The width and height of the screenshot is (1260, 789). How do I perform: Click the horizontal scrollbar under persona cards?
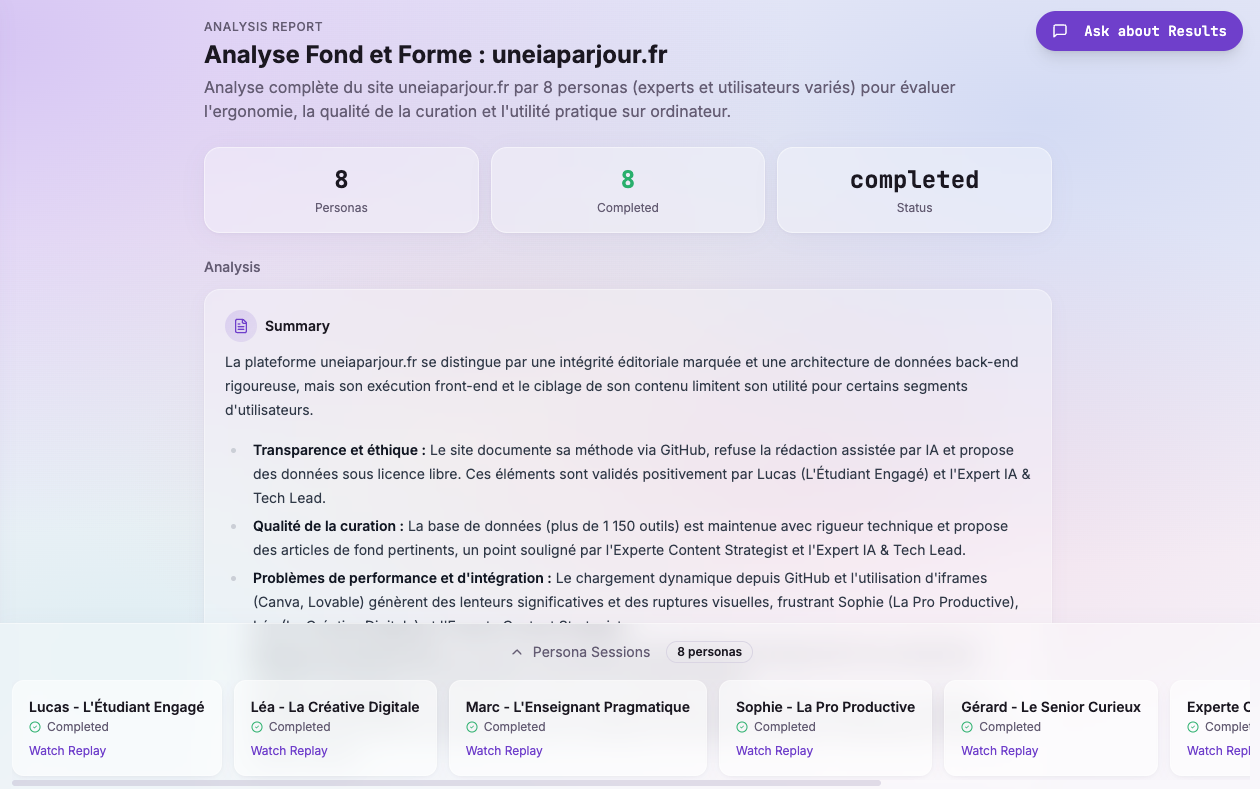(446, 783)
